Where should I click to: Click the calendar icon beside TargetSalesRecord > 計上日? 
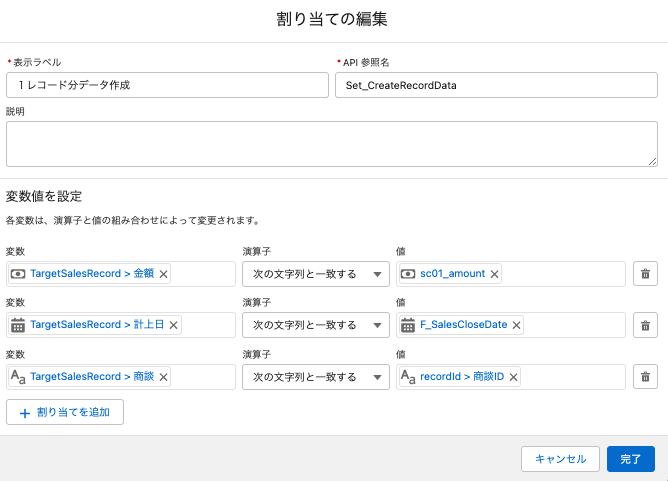point(18,325)
